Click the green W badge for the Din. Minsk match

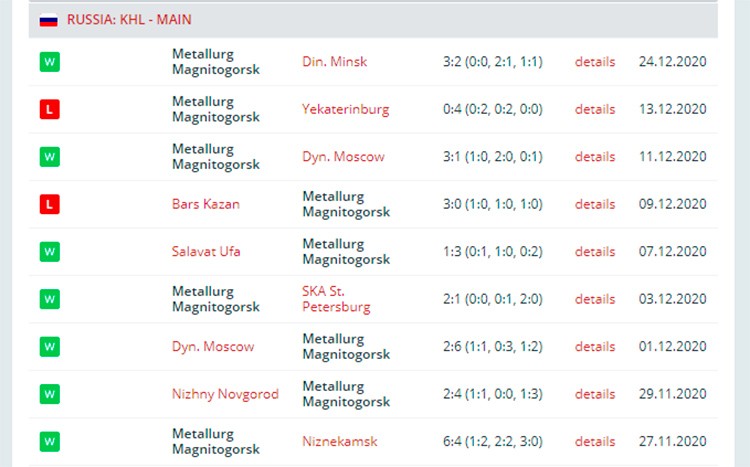pyautogui.click(x=50, y=62)
